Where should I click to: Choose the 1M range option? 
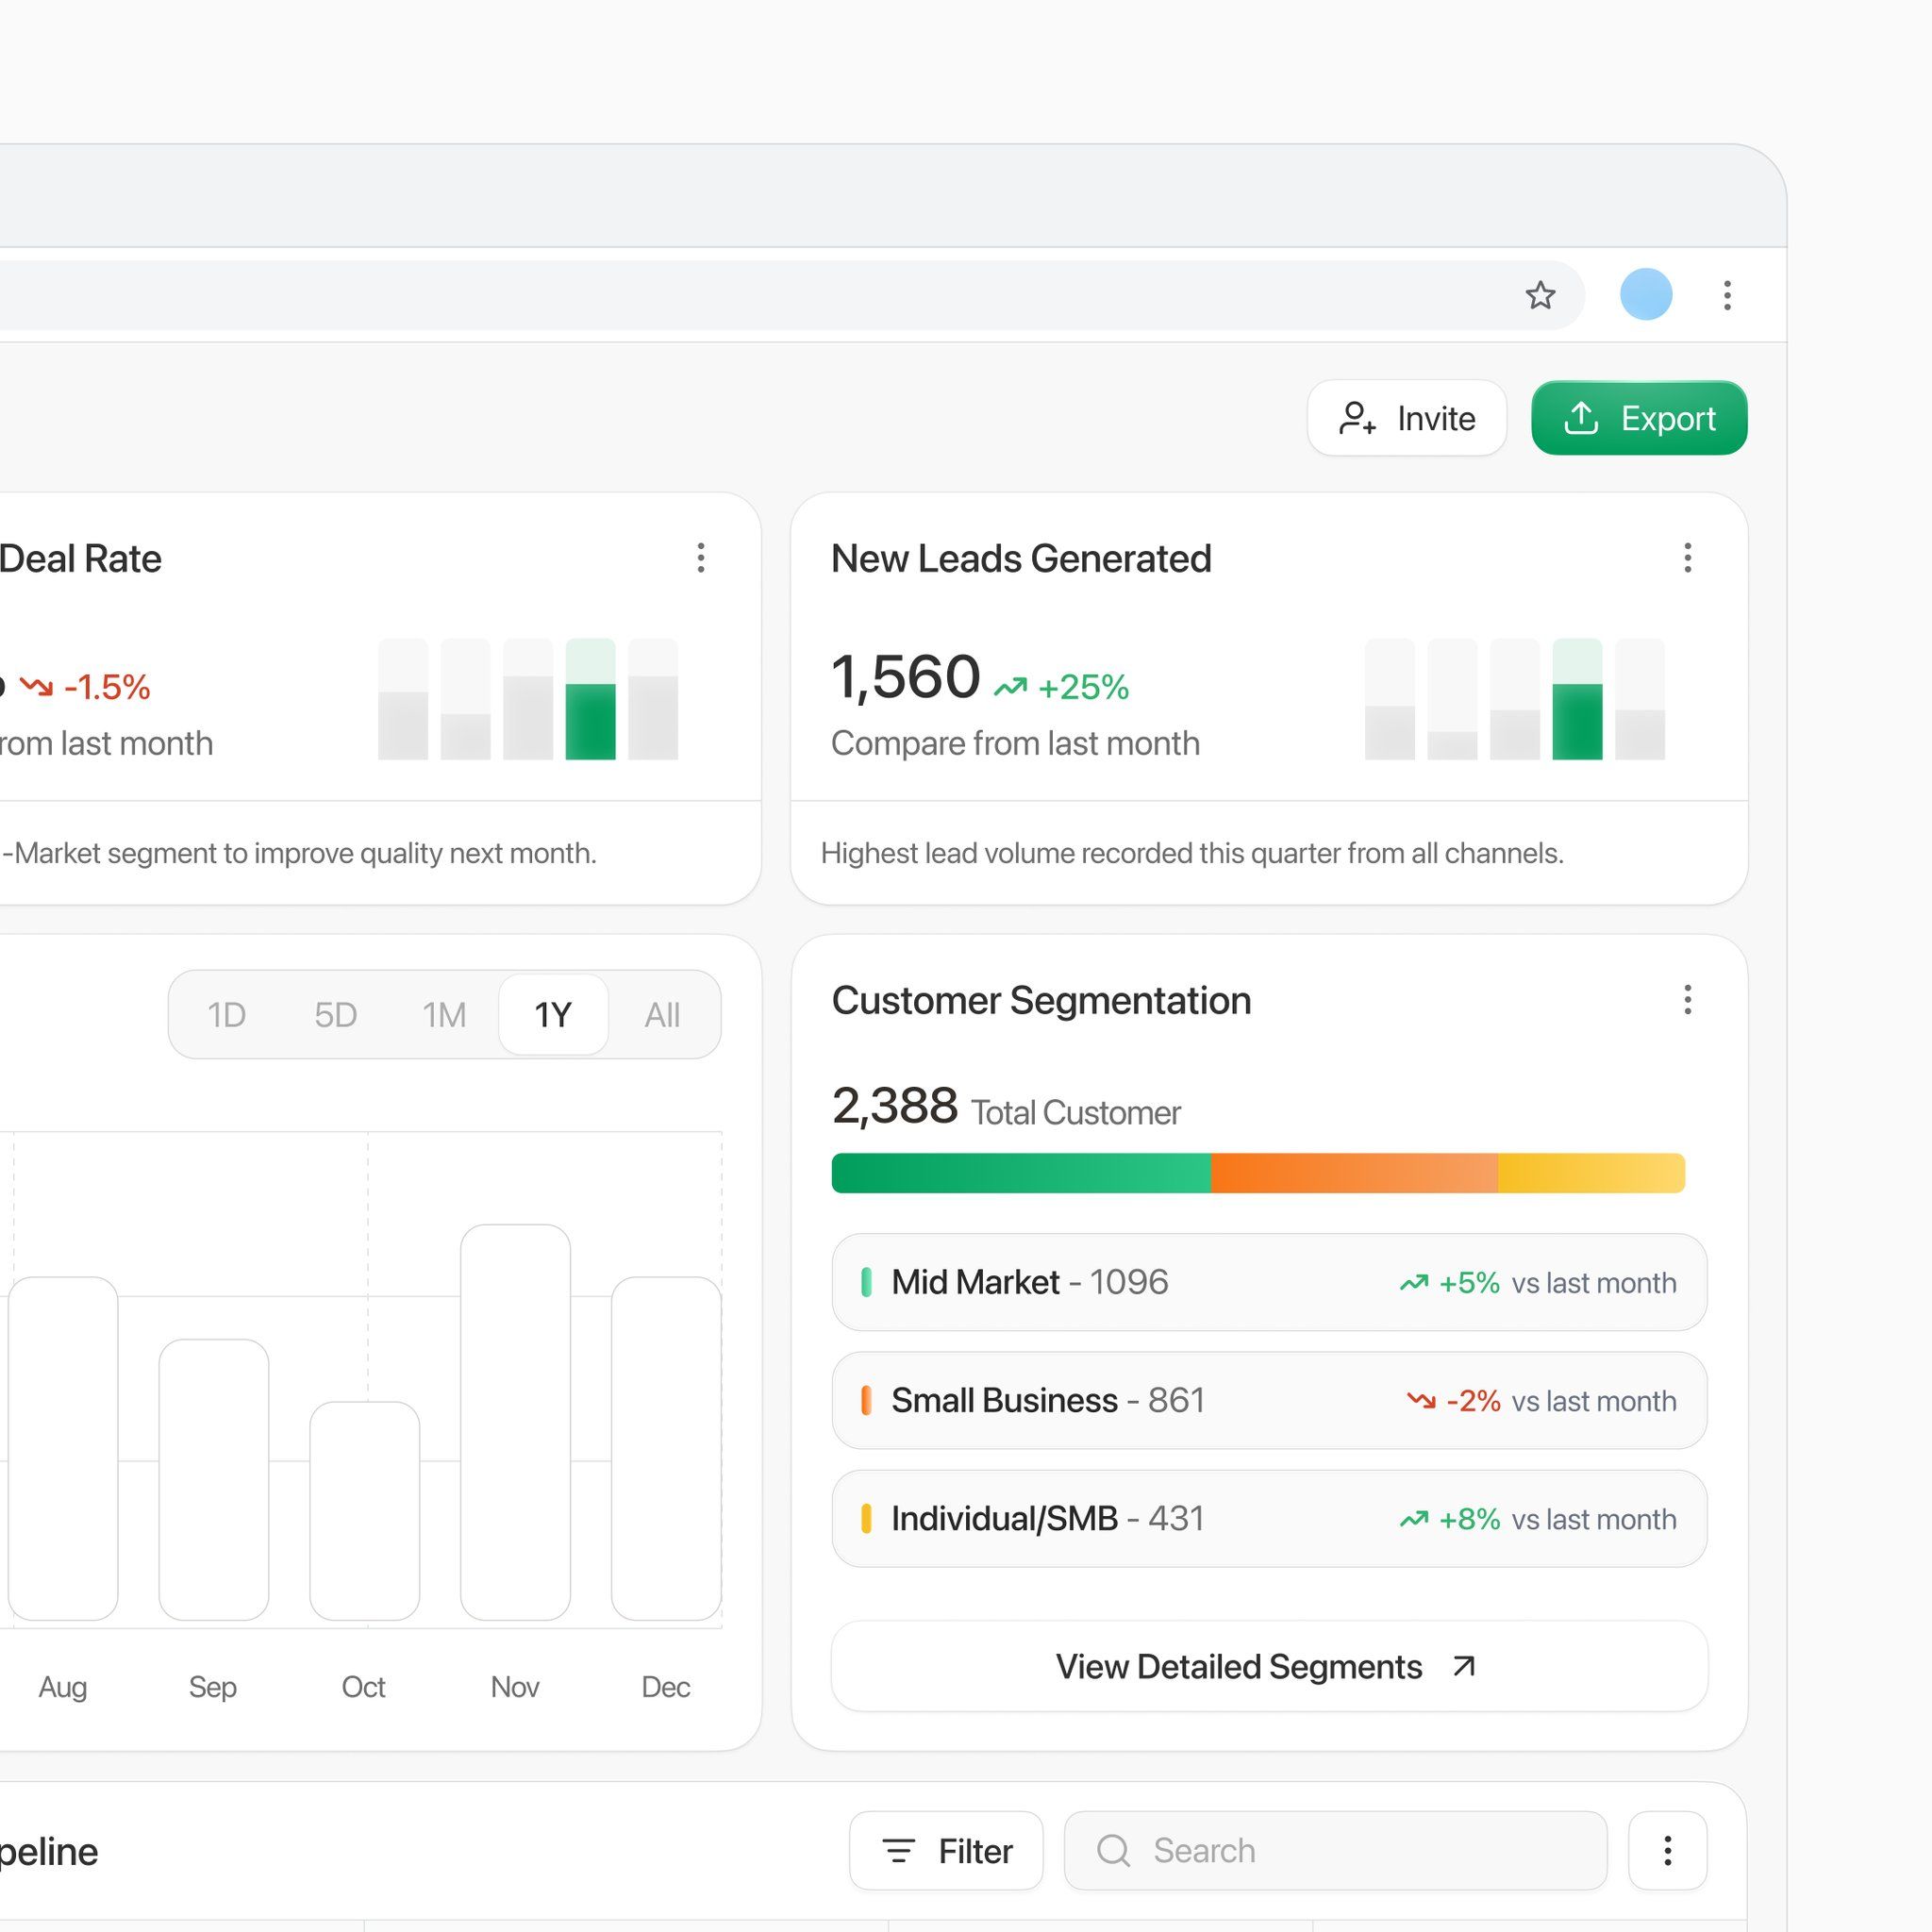[x=444, y=1015]
